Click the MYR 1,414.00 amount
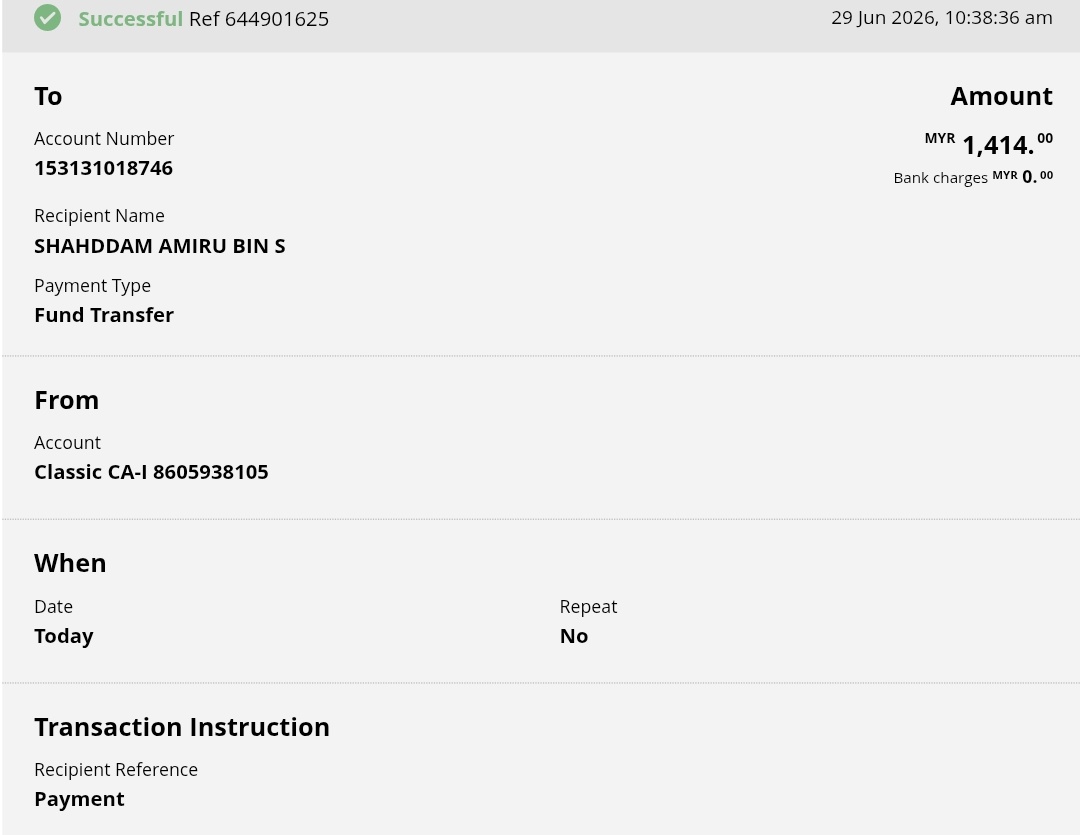Image resolution: width=1080 pixels, height=835 pixels. coord(988,144)
